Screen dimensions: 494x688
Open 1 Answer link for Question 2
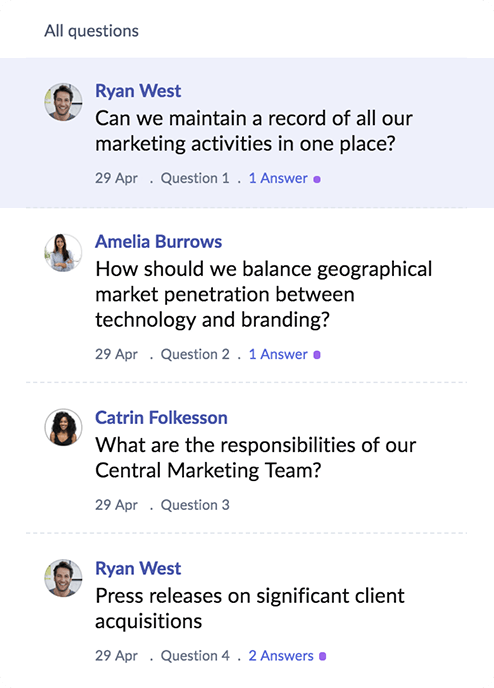pos(278,354)
